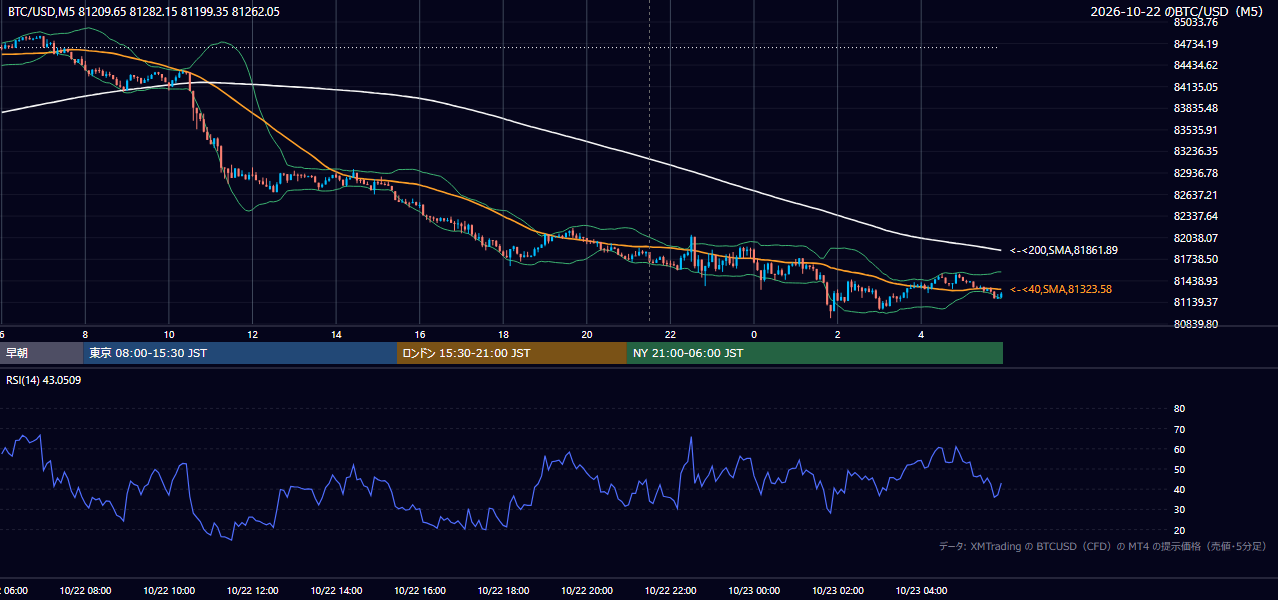This screenshot has width=1278, height=600.
Task: Click bottom date label 10/23 04:00
Action: pyautogui.click(x=922, y=591)
